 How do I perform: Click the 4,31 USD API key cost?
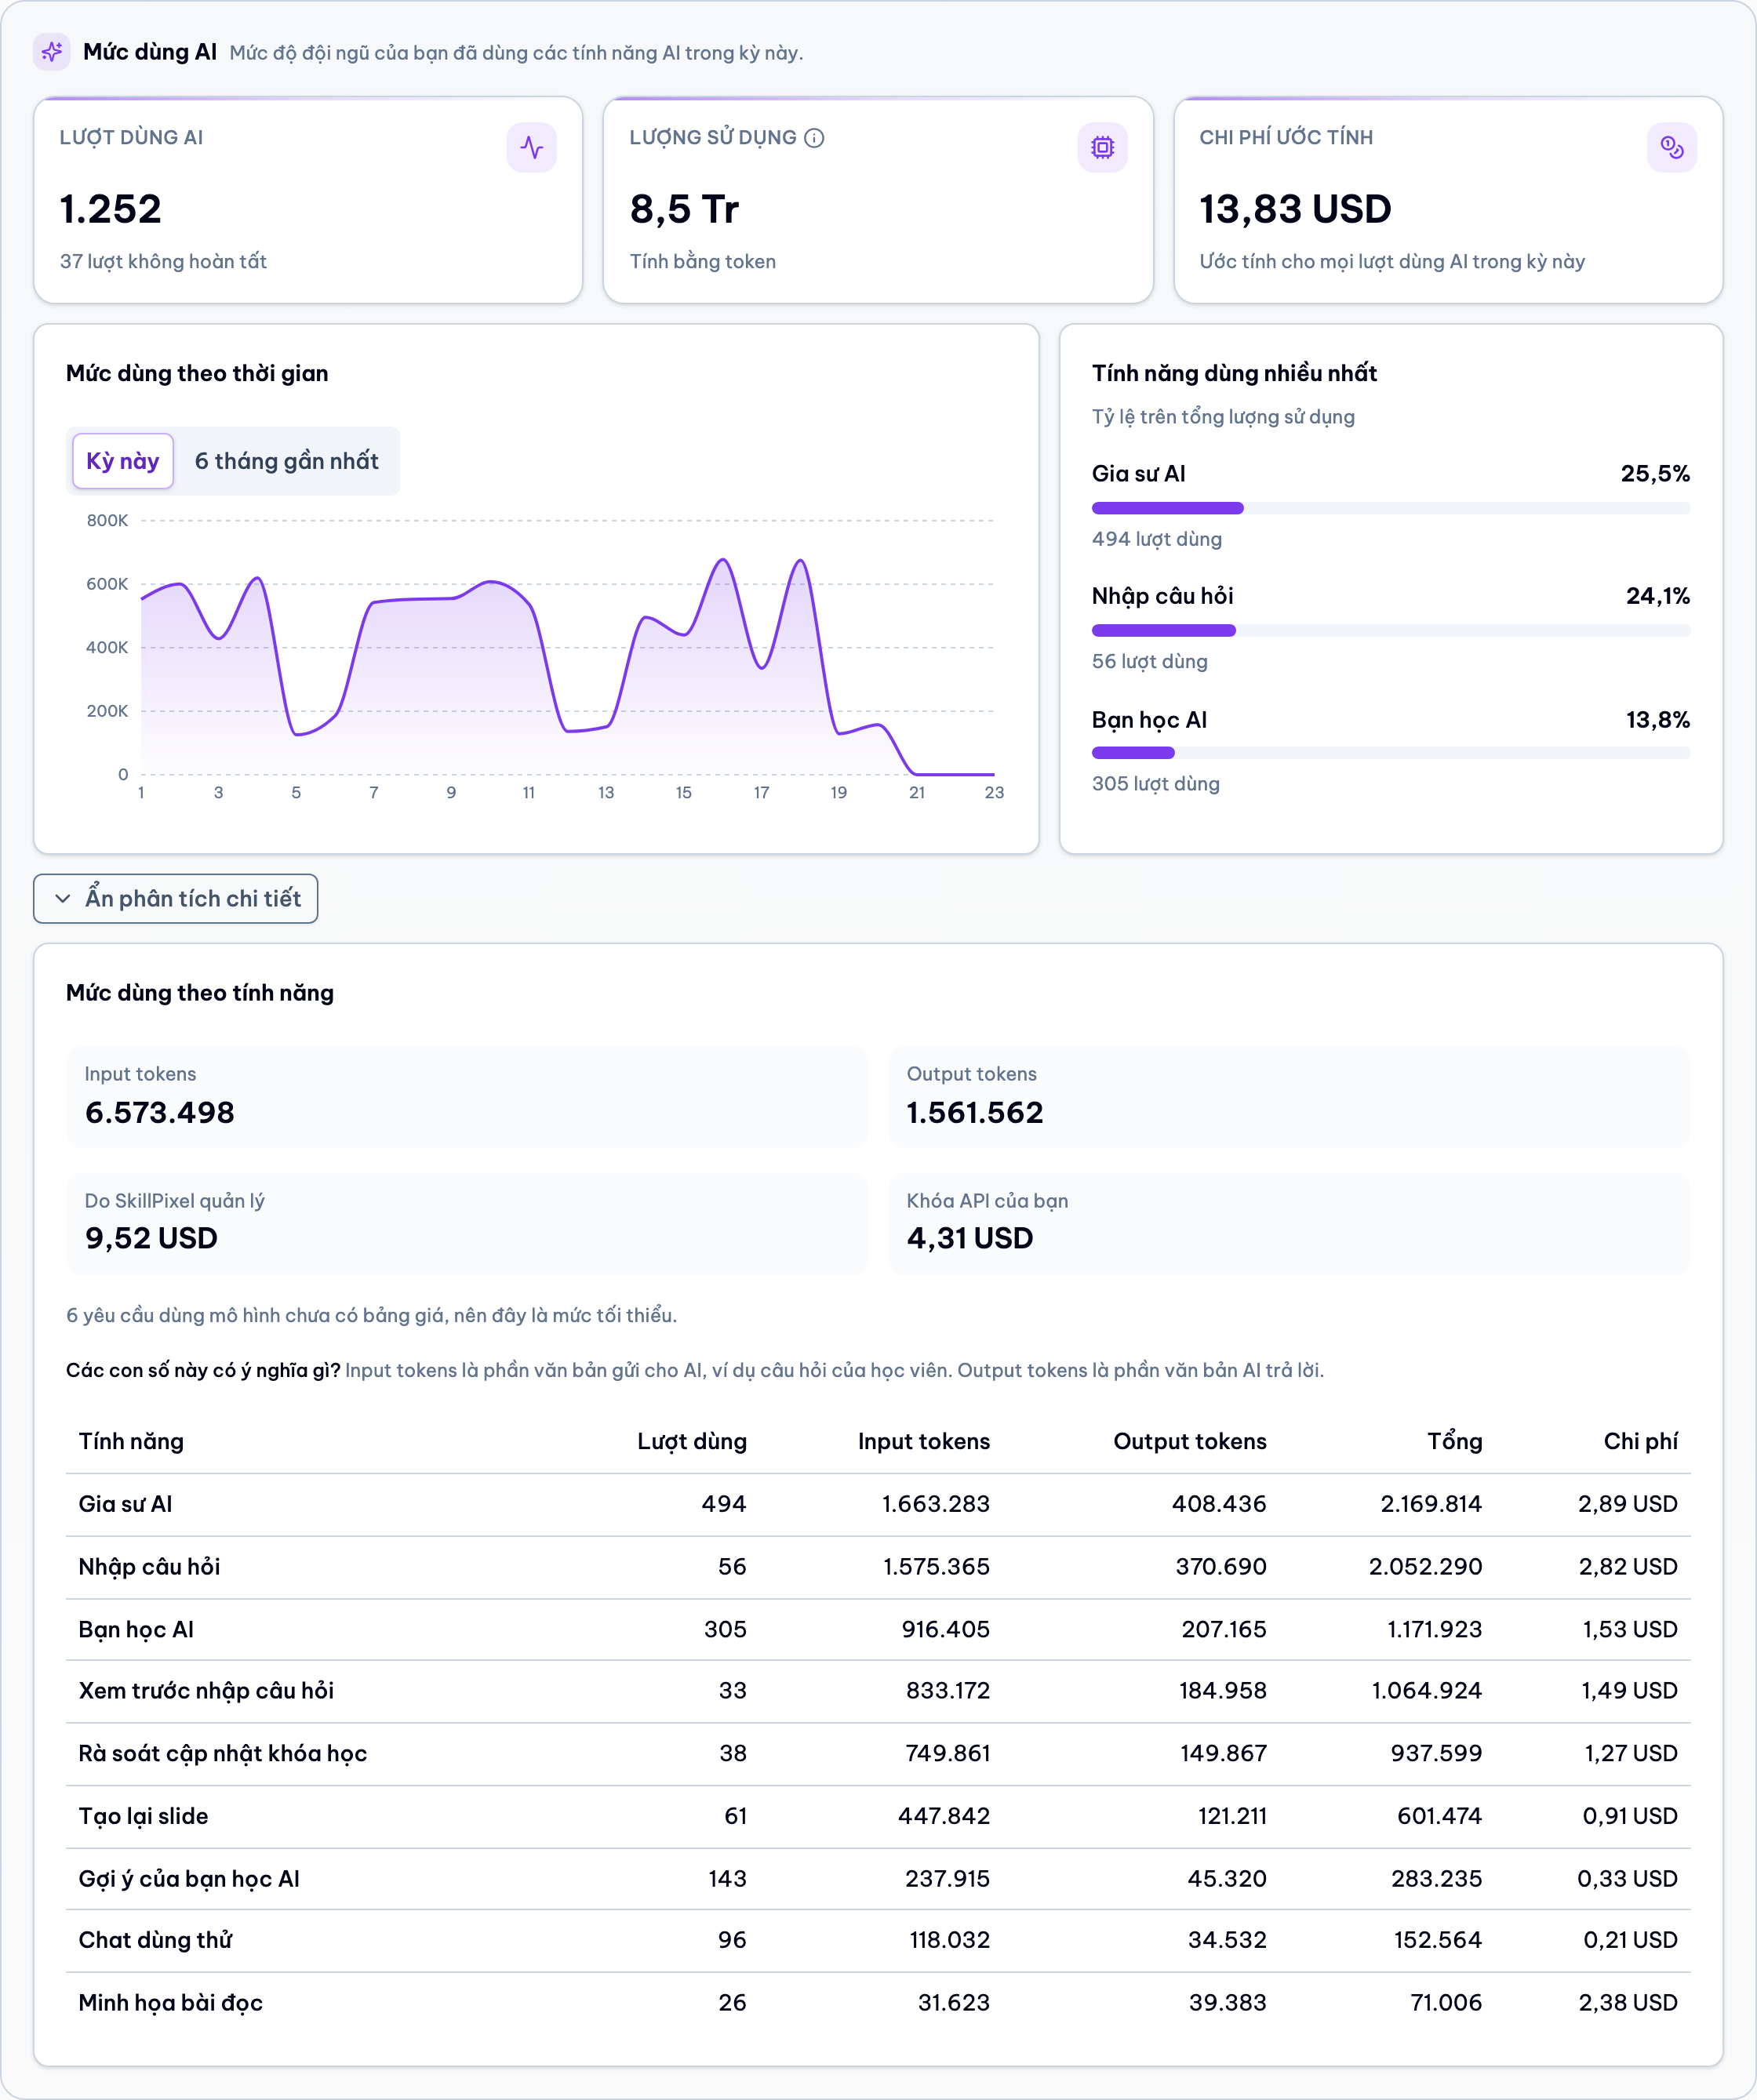click(969, 1238)
